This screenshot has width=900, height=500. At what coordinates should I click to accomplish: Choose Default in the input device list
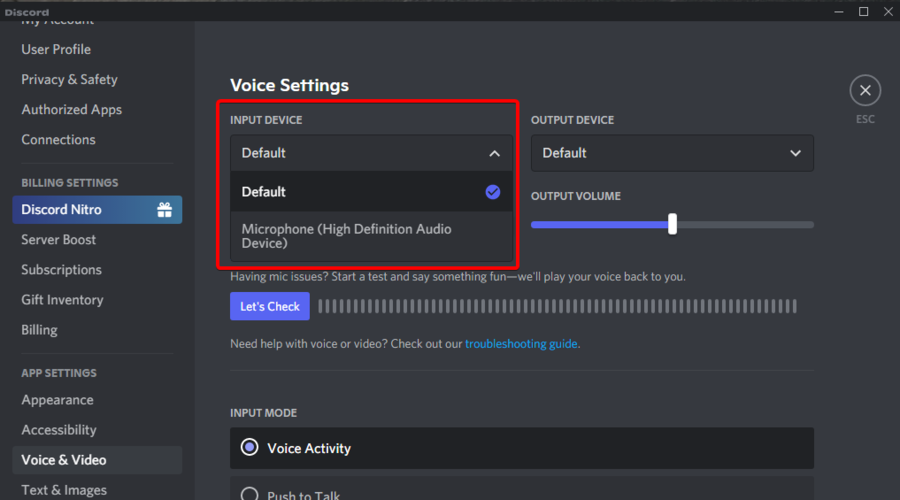[371, 192]
